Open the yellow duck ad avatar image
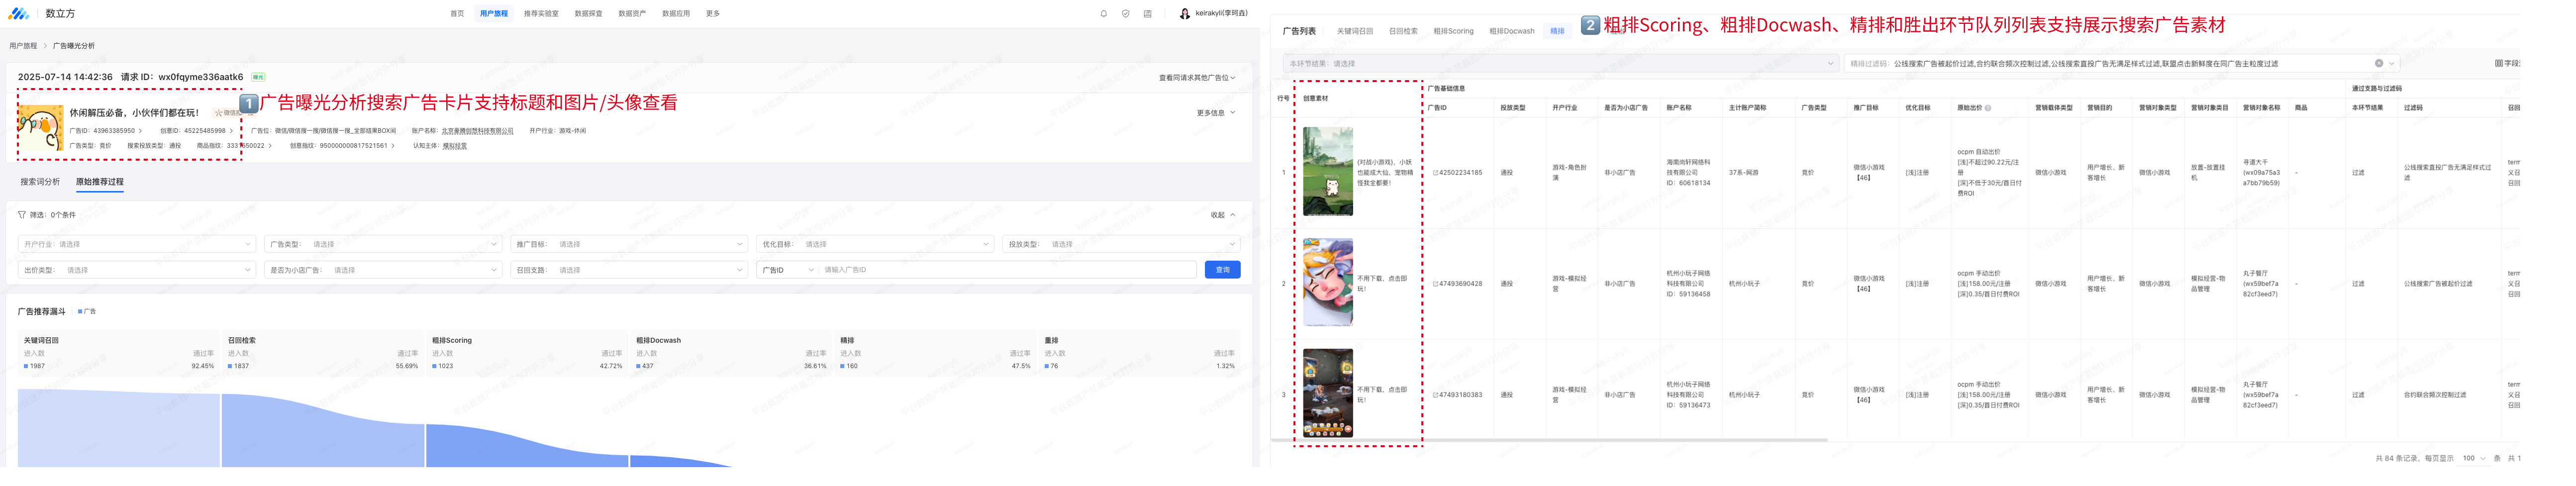The width and height of the screenshot is (2576, 486). [41, 128]
